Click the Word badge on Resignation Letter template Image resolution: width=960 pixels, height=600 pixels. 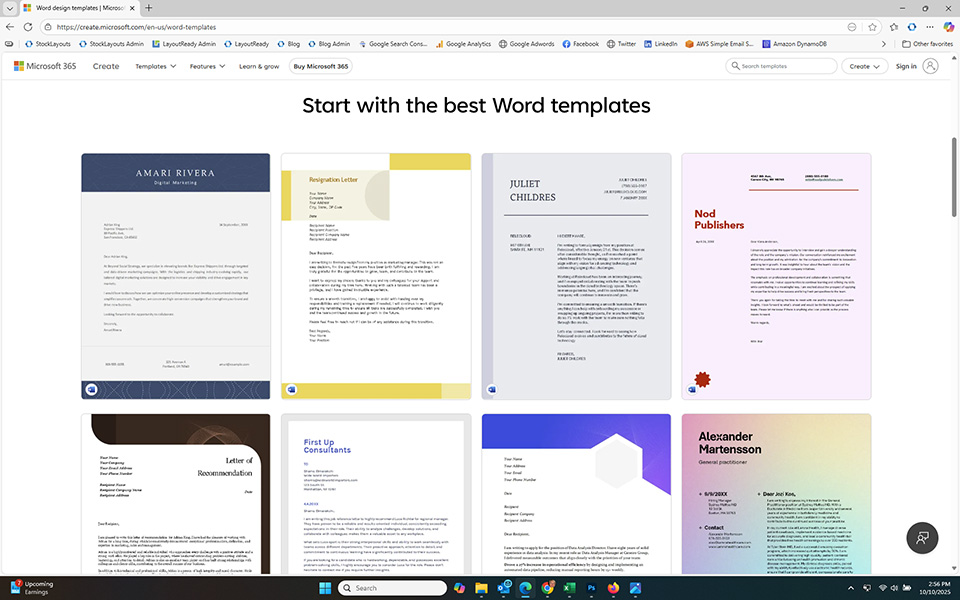(290, 389)
